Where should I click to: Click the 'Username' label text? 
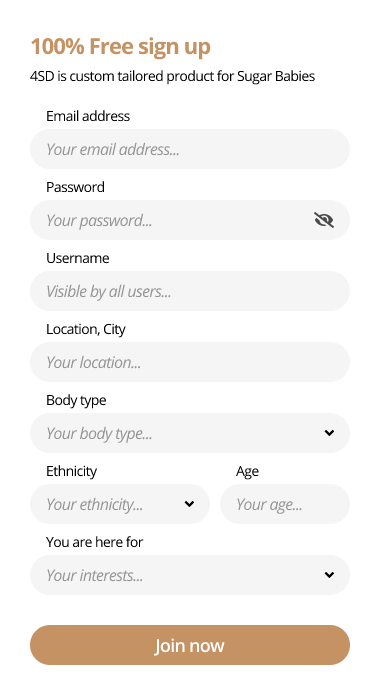tap(78, 258)
